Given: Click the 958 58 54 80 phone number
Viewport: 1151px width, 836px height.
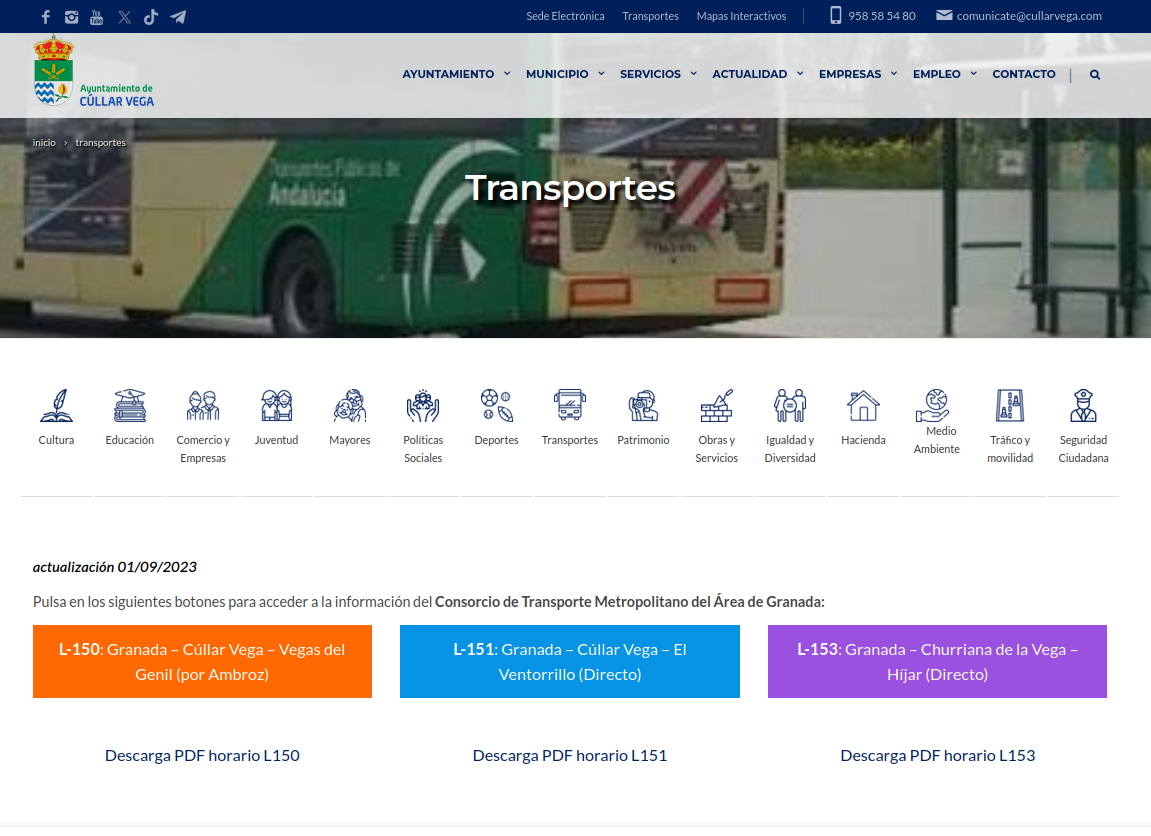Looking at the screenshot, I should [882, 16].
